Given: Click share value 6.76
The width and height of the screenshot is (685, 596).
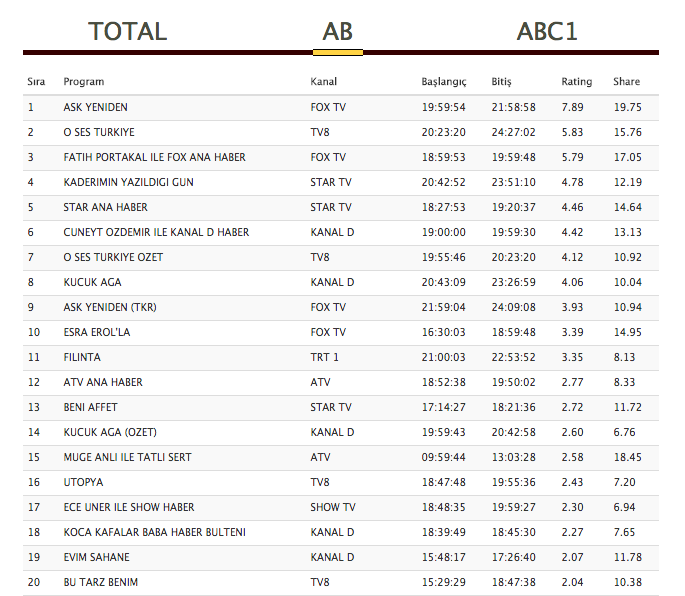Looking at the screenshot, I should tap(624, 432).
